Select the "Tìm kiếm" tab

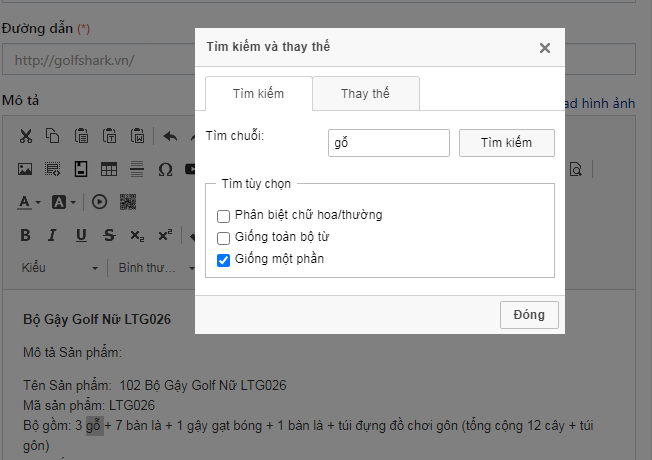pos(258,94)
